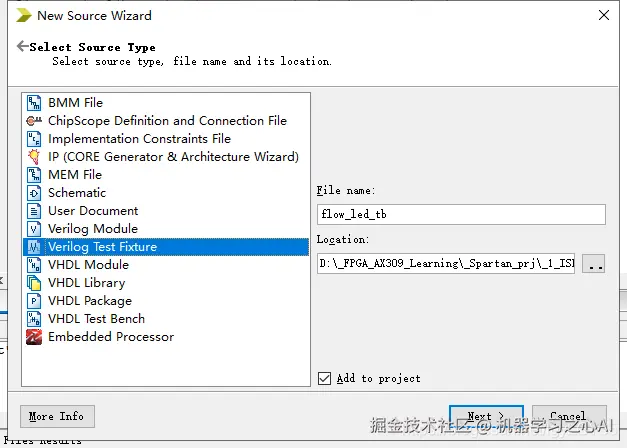Choose VHDL Test Bench from list

point(96,319)
